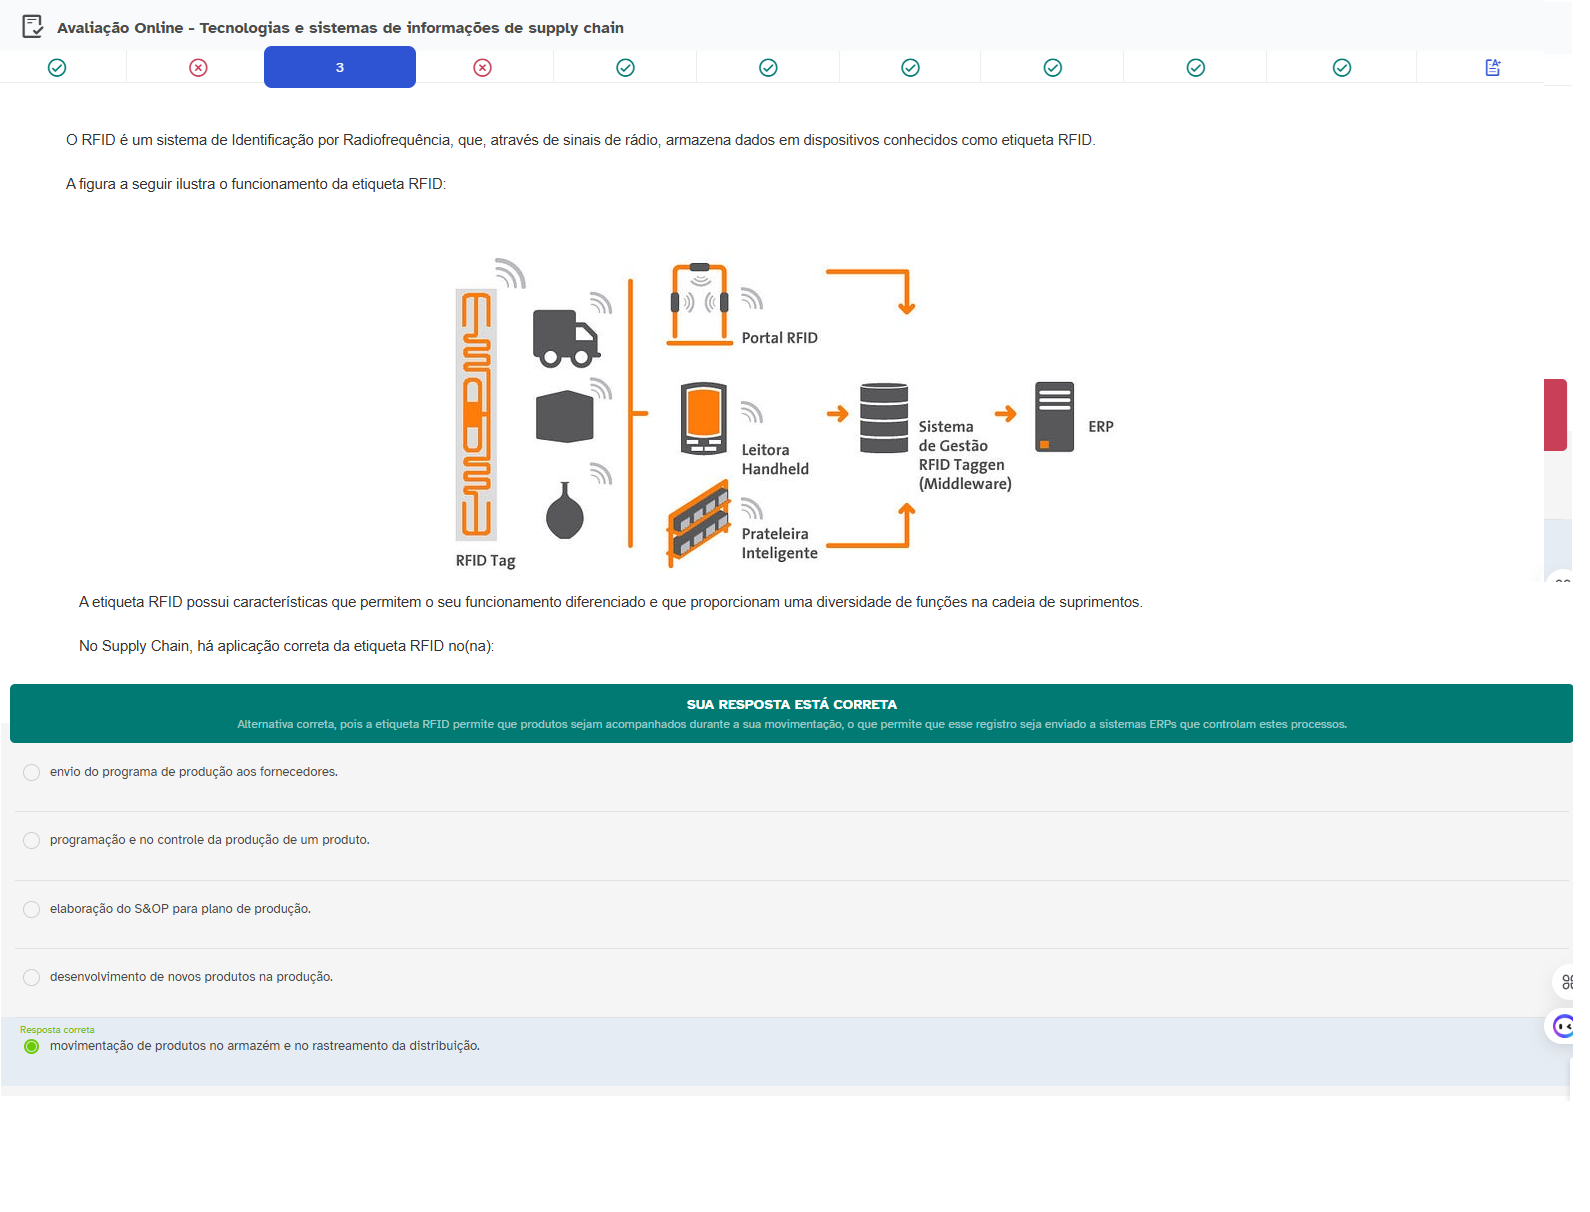This screenshot has width=1590, height=1212.
Task: Go to question 6 checkmark icon
Action: coord(768,68)
